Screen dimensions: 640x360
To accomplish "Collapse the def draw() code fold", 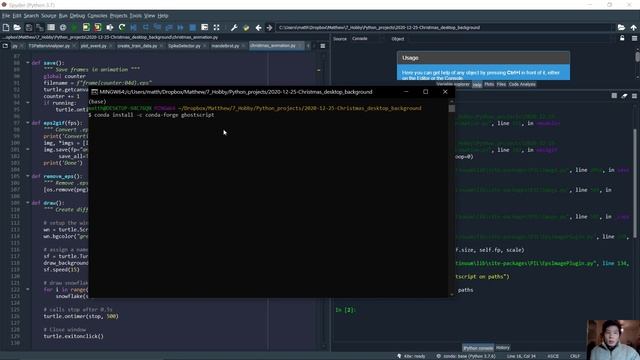I will [x=28, y=202].
